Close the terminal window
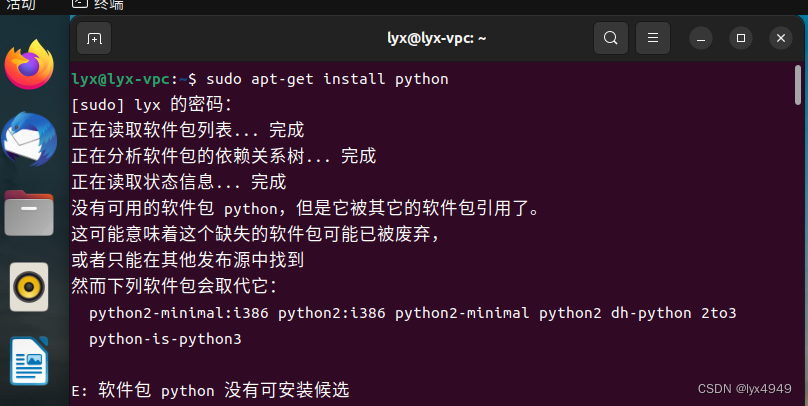The height and width of the screenshot is (406, 808). click(x=781, y=38)
